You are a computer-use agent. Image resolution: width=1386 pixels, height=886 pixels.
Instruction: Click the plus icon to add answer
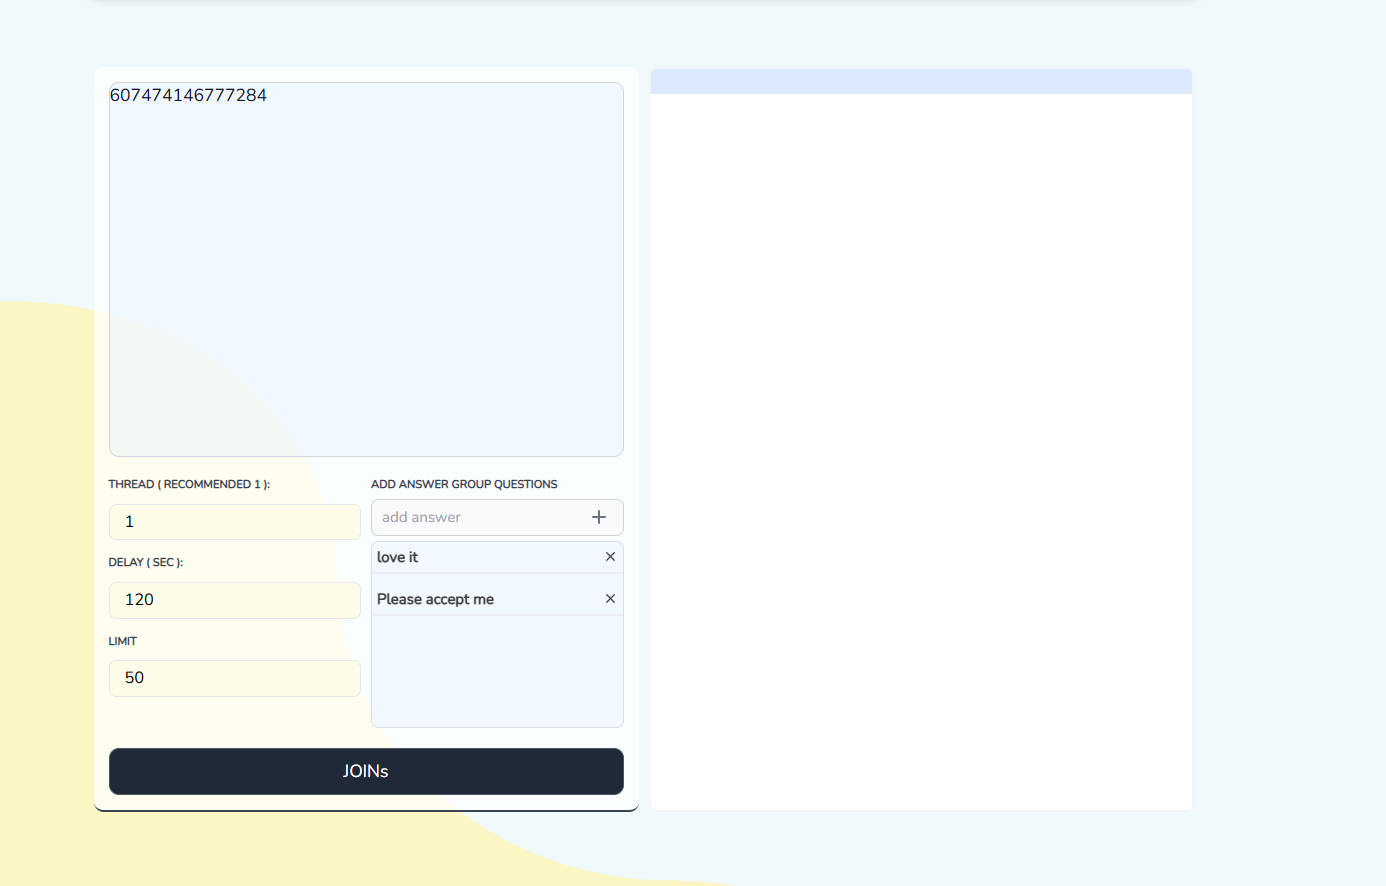(x=599, y=517)
